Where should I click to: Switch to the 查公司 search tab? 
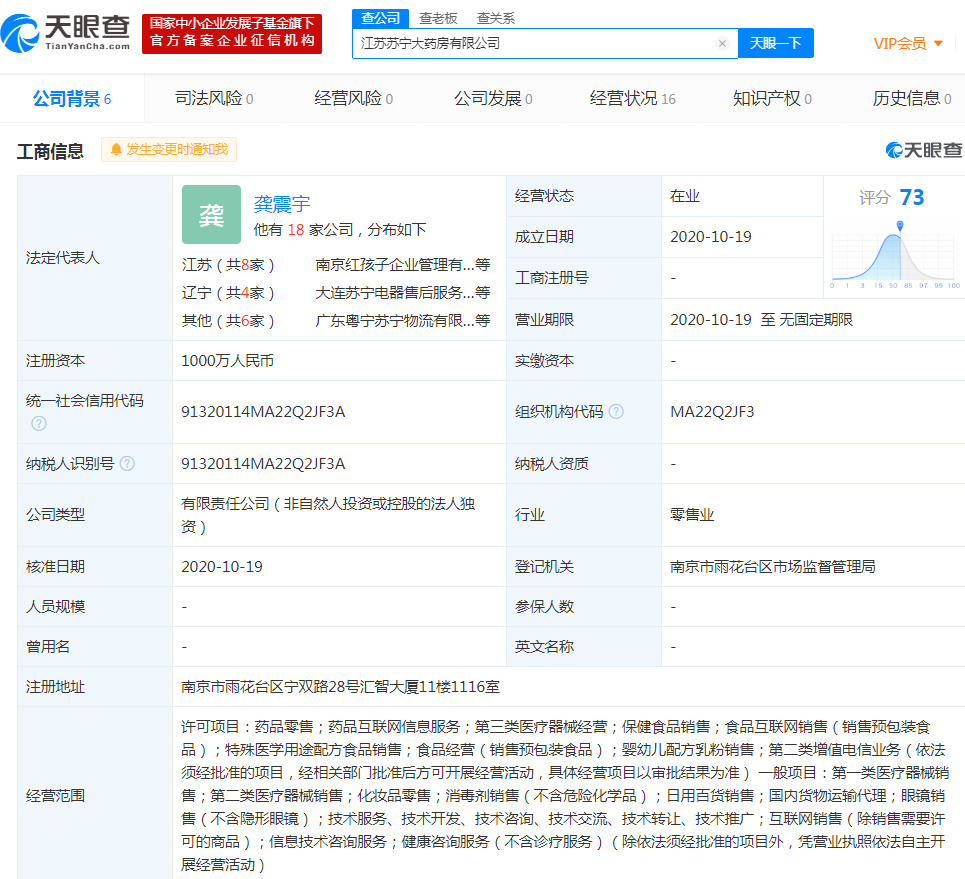pos(380,18)
